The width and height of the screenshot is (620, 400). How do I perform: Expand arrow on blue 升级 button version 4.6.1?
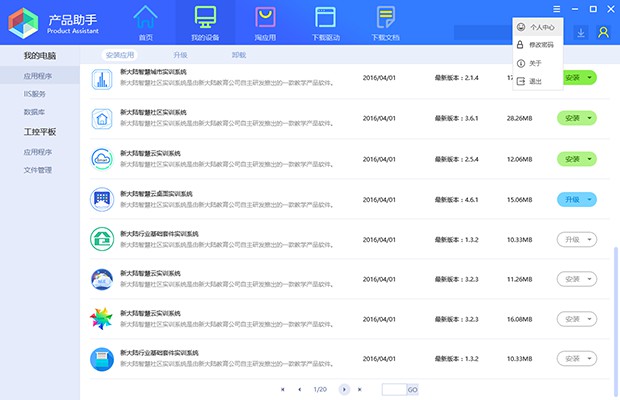589,199
